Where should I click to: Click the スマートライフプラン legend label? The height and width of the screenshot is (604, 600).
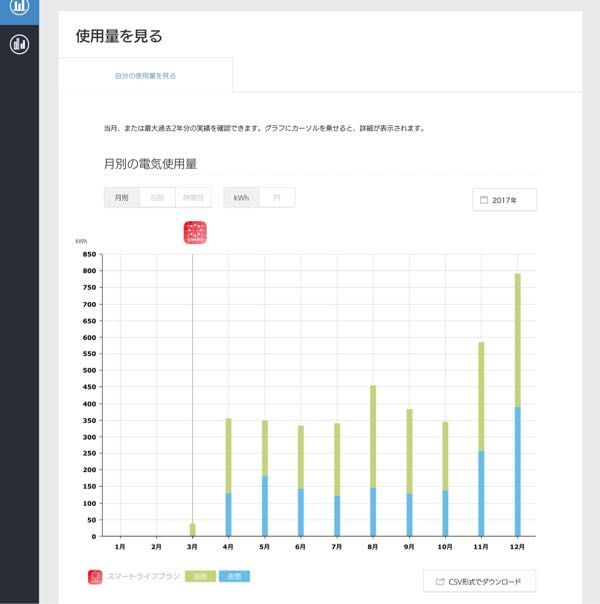143,576
